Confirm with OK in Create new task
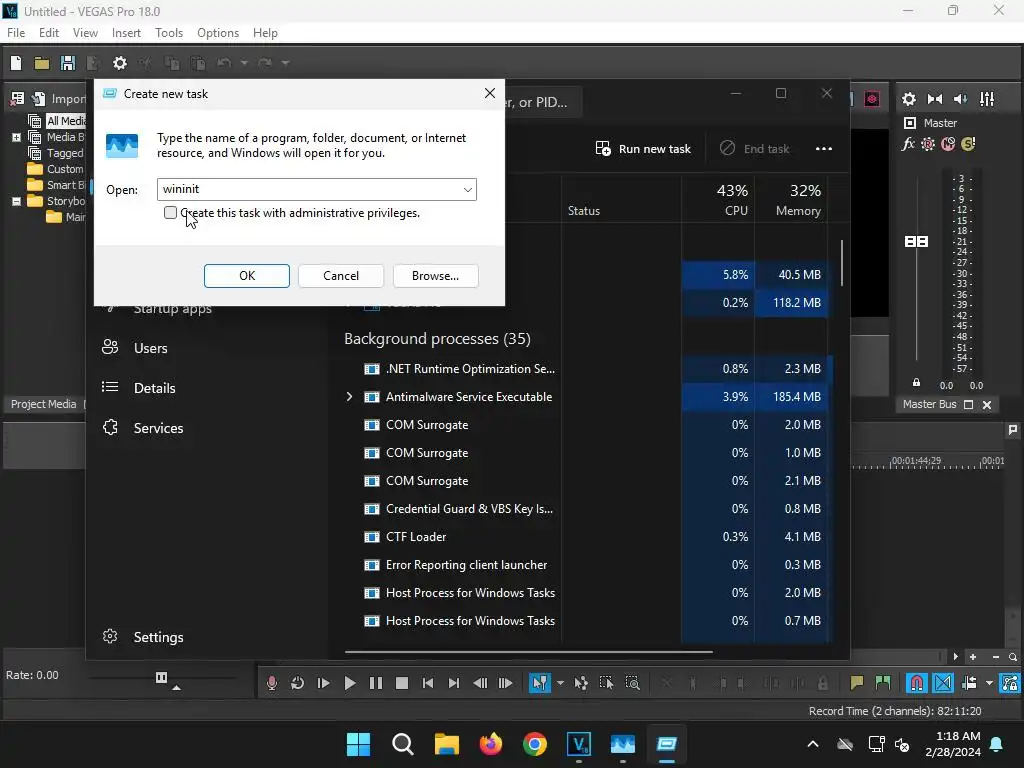 click(x=247, y=276)
